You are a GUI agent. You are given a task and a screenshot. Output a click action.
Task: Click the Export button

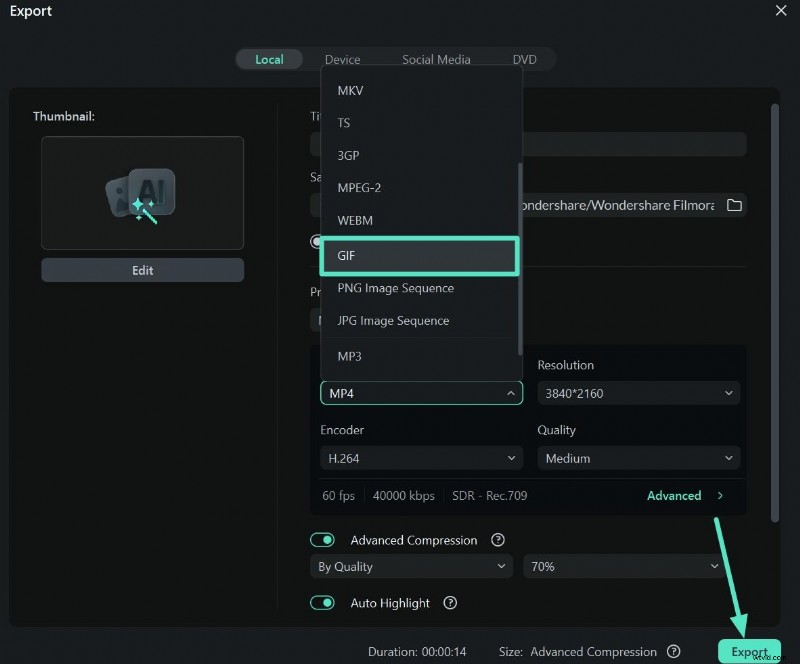click(x=749, y=651)
